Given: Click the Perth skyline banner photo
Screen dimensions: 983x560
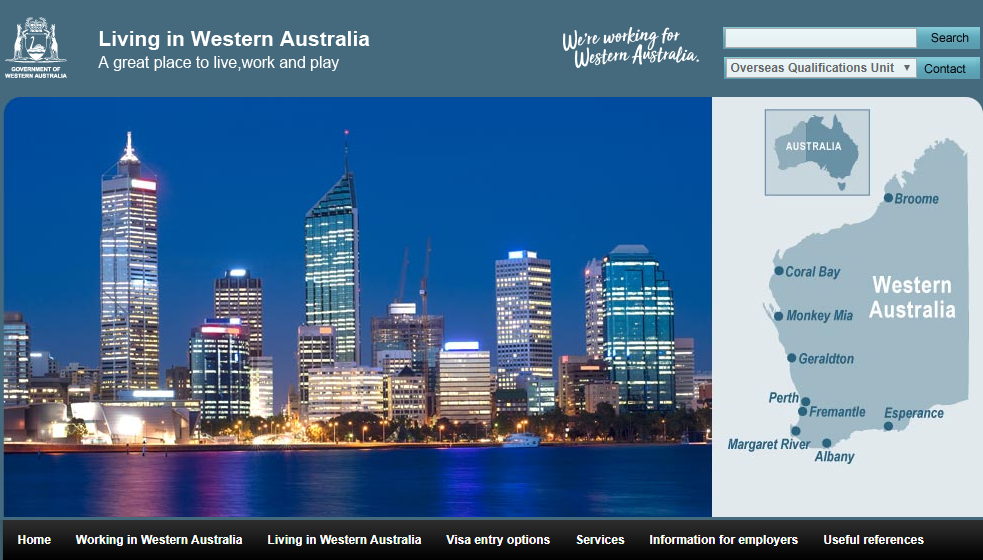Looking at the screenshot, I should point(357,307).
